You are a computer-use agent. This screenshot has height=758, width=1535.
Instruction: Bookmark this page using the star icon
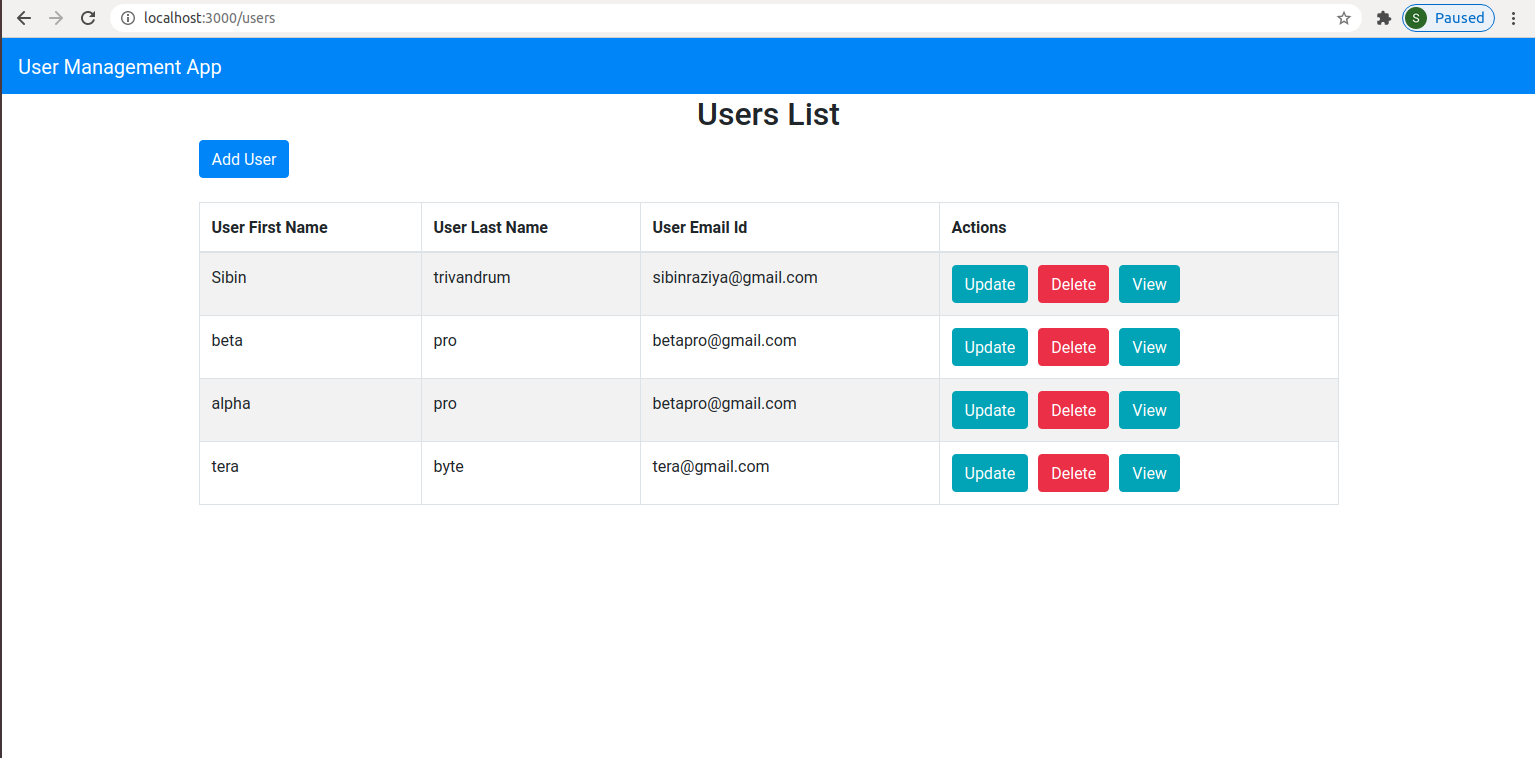pos(1344,18)
